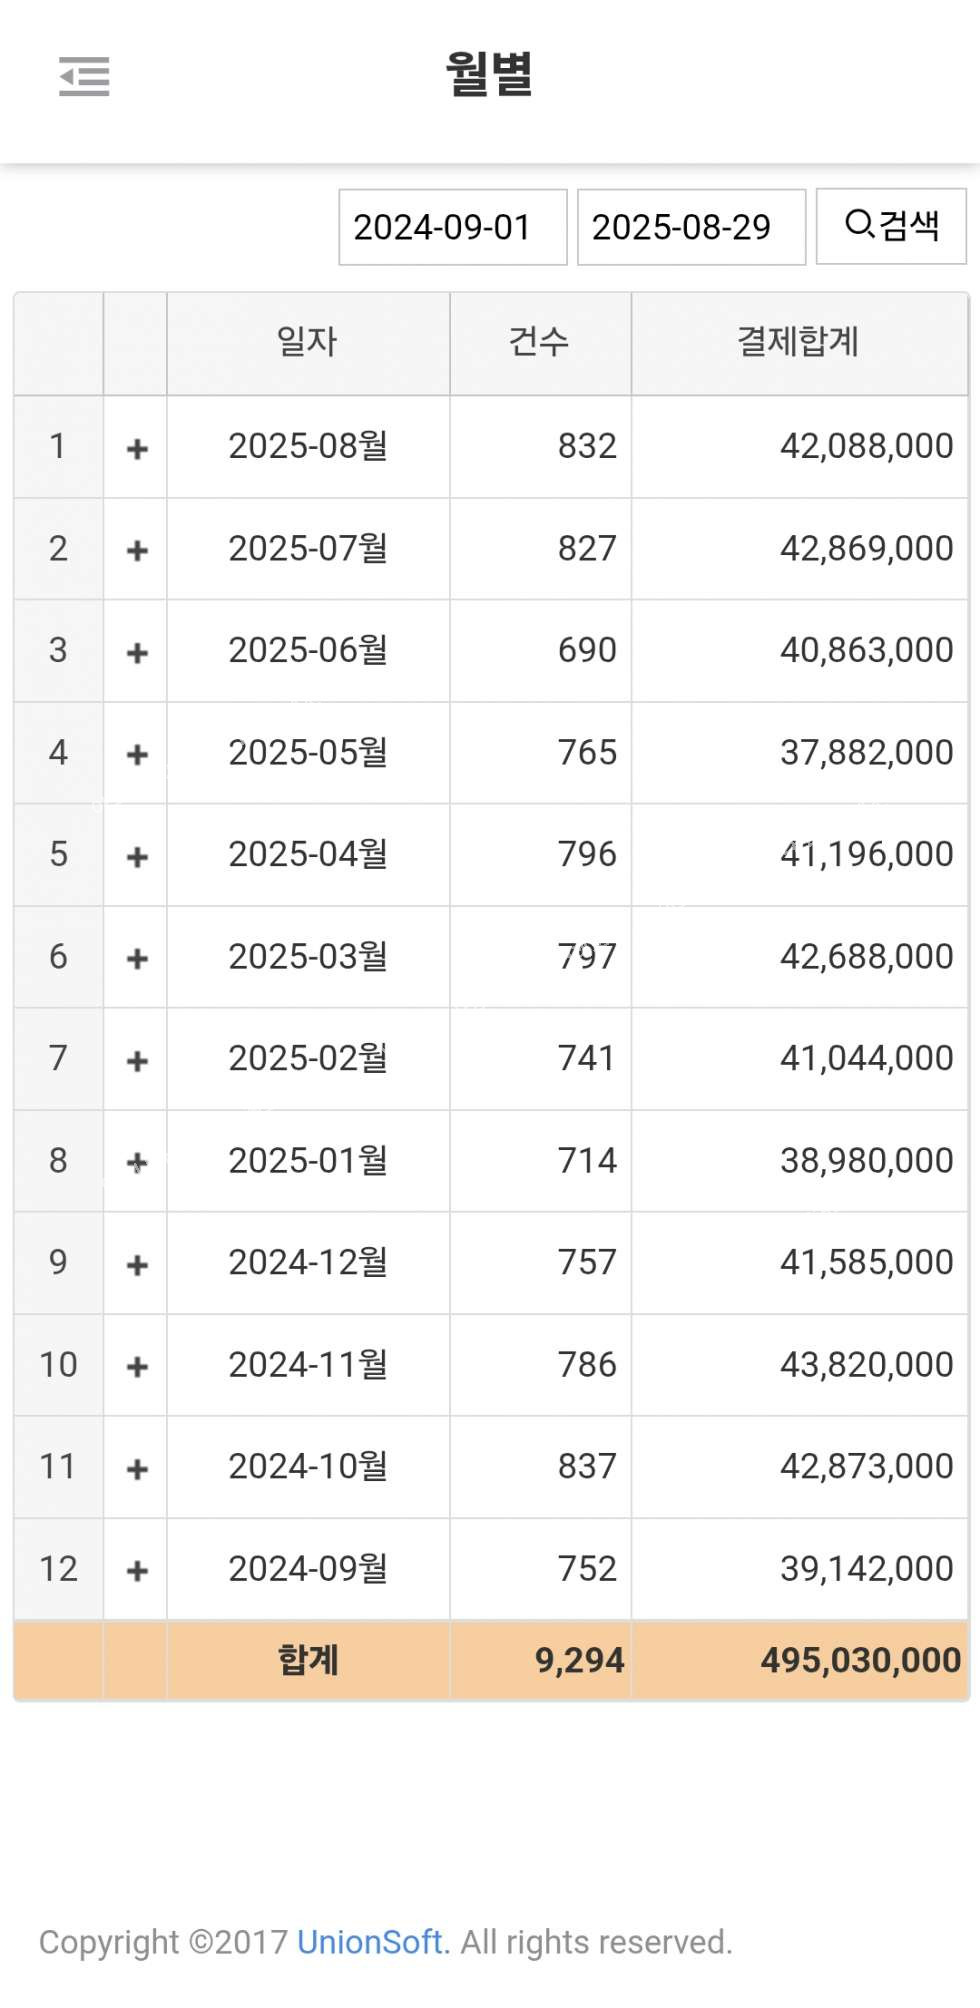Sort by the 건수 column header
The image size is (980, 2008).
click(539, 342)
